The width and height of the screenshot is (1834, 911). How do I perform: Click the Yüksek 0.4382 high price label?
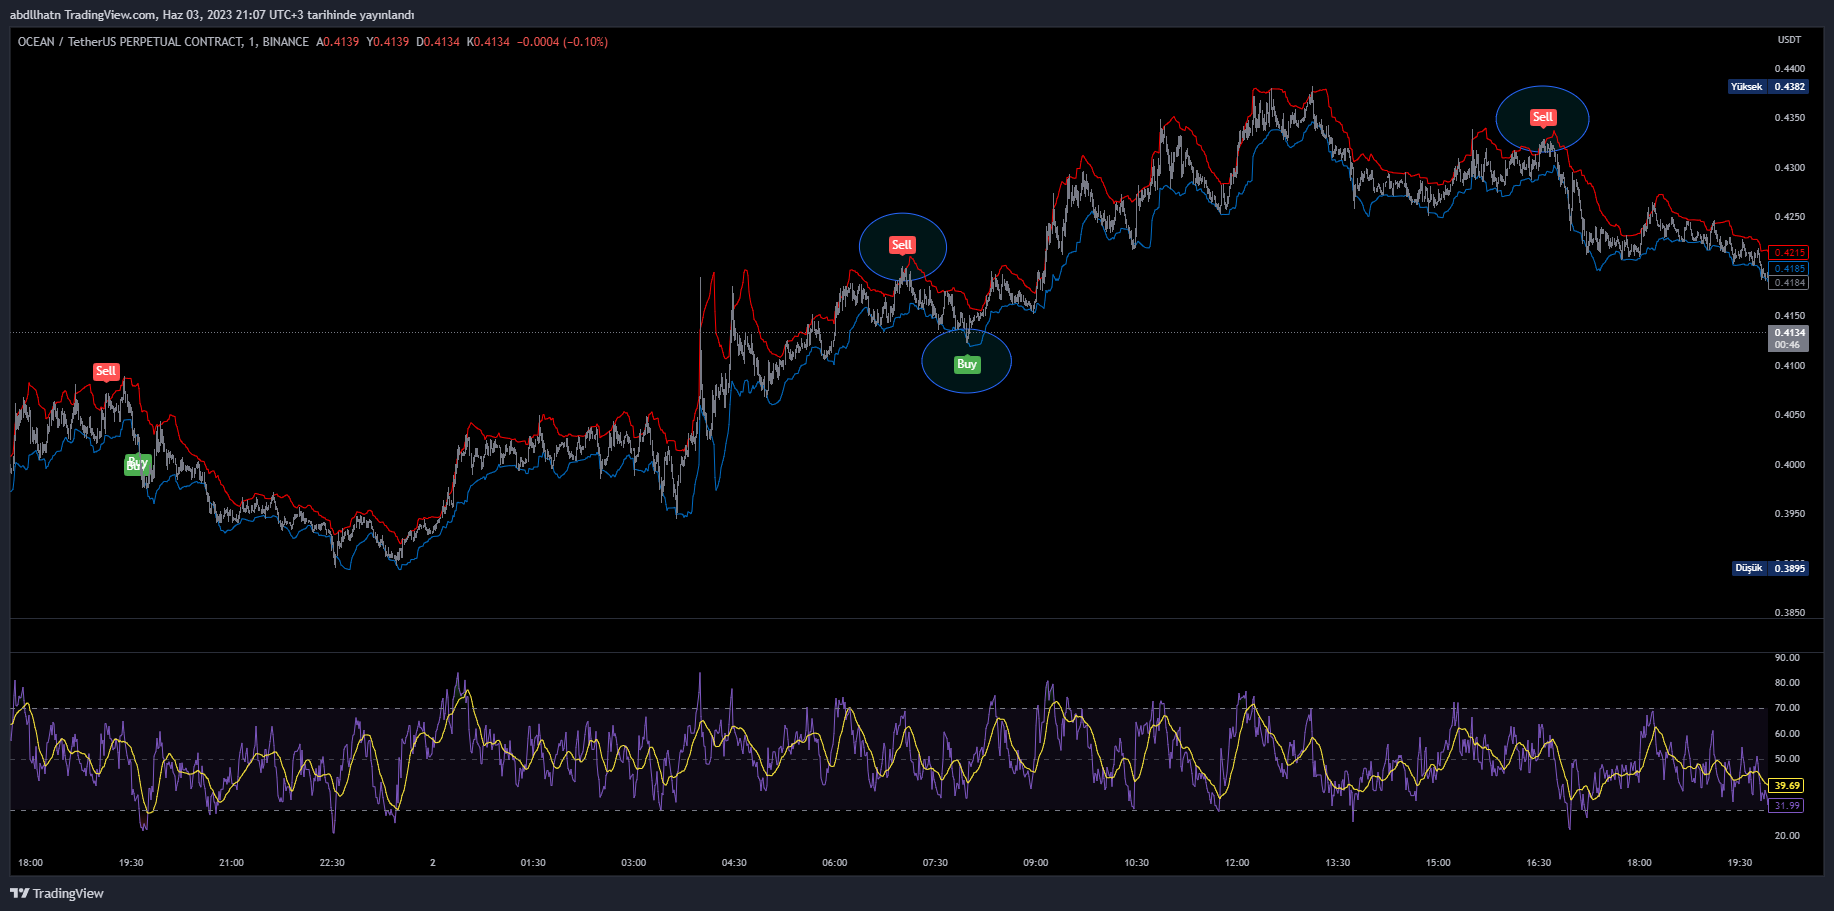pos(1768,87)
